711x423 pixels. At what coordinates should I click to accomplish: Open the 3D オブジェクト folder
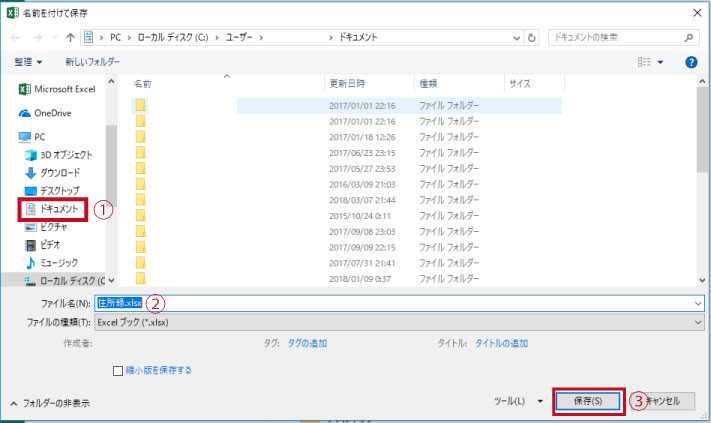coord(65,155)
